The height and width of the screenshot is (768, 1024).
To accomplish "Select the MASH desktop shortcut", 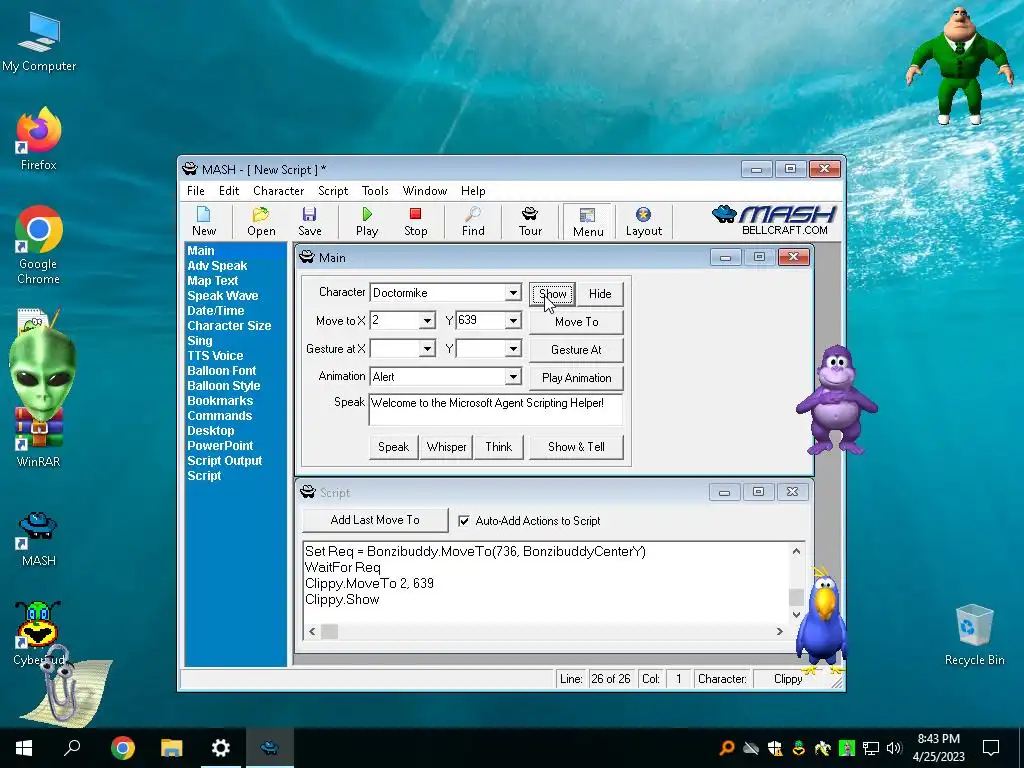I will pyautogui.click(x=39, y=539).
